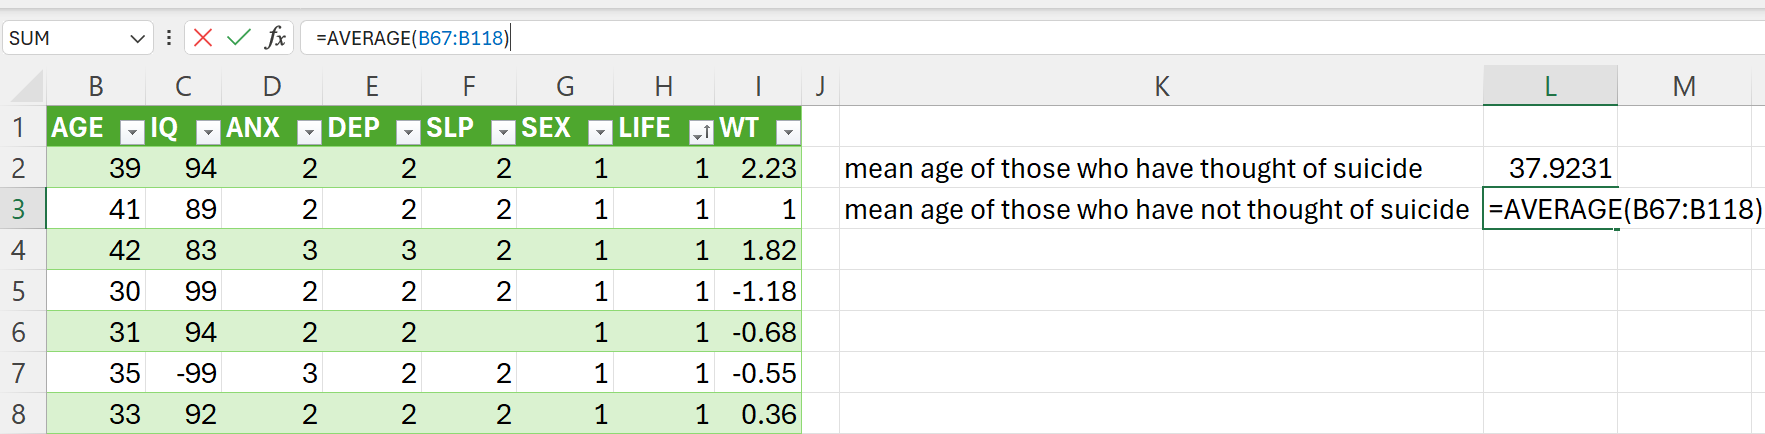
Task: Cancel the formula entry with X icon
Action: tap(203, 38)
